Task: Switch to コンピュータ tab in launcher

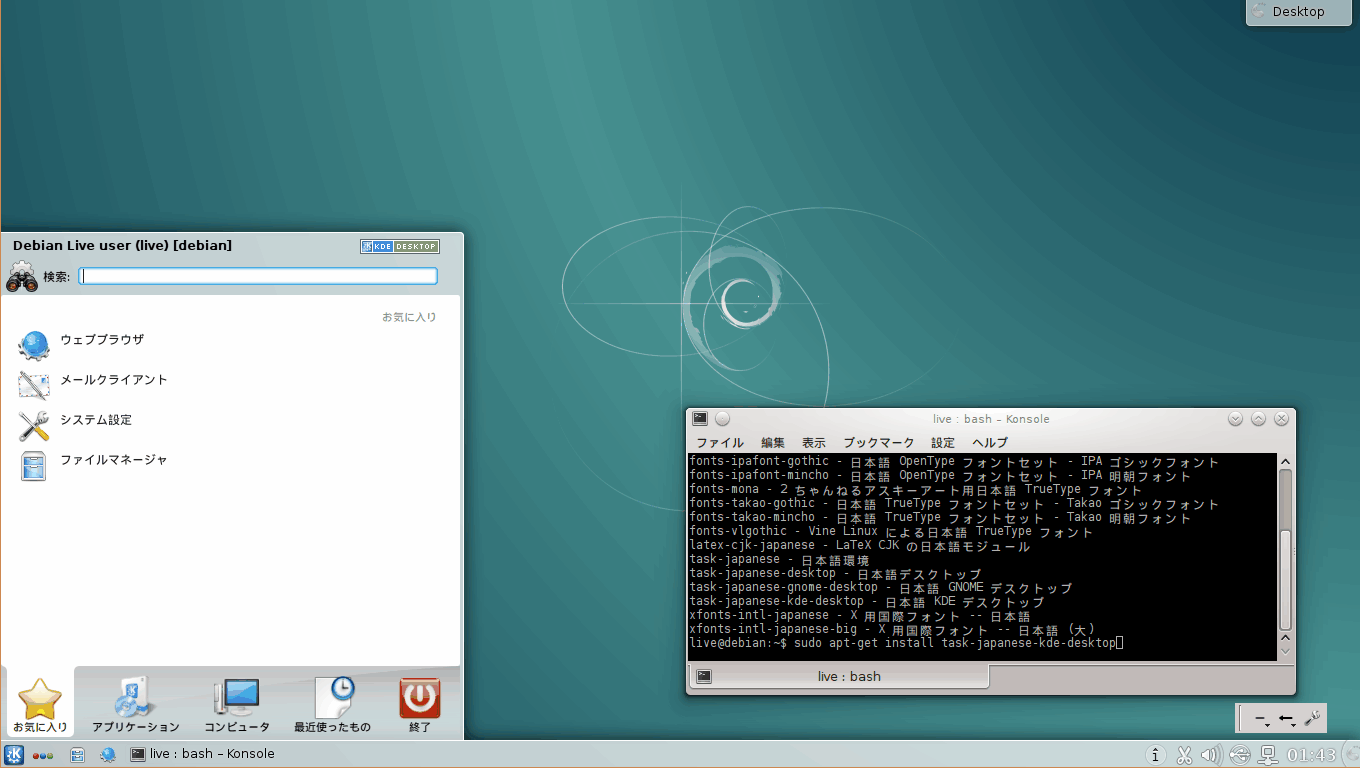Action: click(237, 704)
